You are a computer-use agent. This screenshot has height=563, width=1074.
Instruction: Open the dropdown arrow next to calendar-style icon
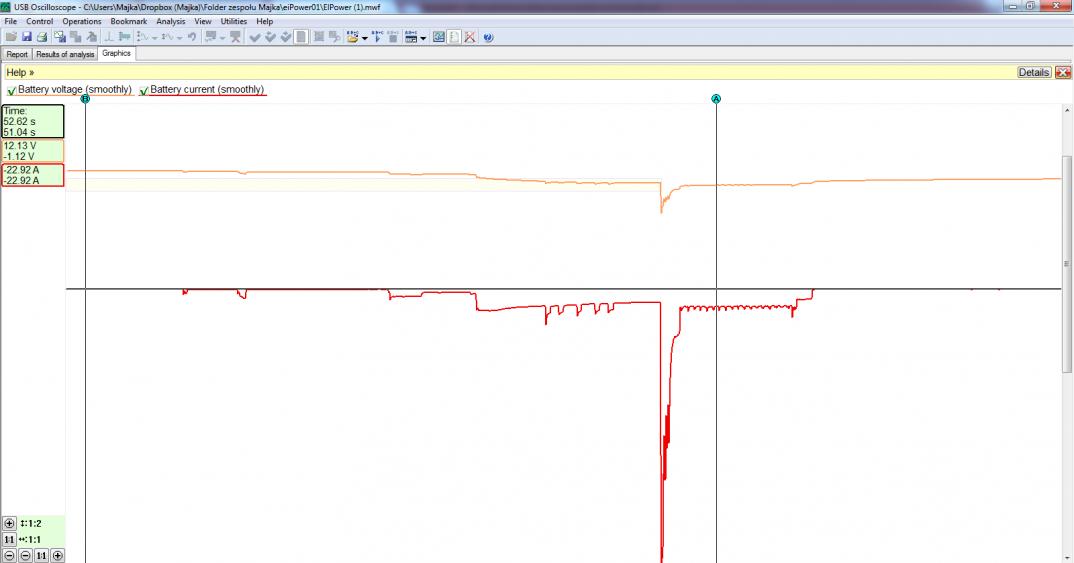coord(423,38)
